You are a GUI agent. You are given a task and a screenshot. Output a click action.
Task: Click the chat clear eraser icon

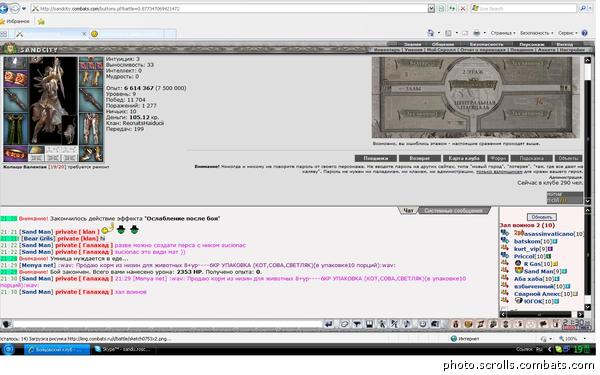(344, 324)
